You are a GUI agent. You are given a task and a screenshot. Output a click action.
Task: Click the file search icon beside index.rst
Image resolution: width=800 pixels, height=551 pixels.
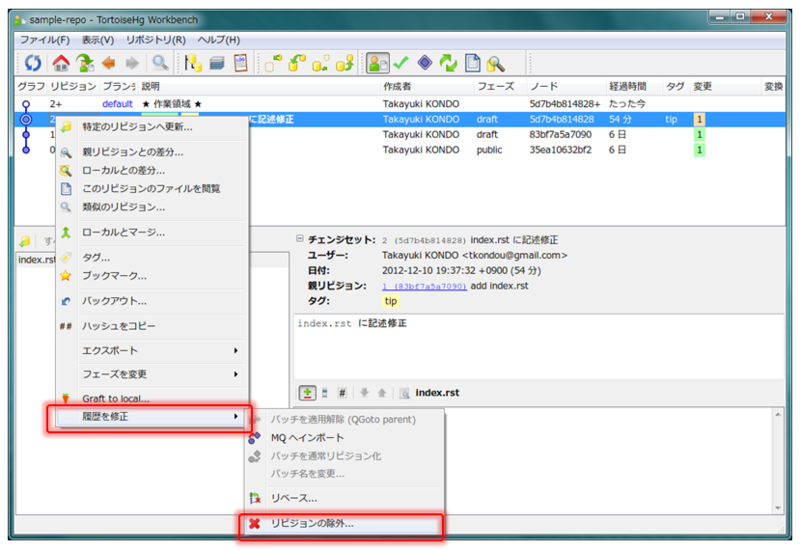tap(404, 393)
